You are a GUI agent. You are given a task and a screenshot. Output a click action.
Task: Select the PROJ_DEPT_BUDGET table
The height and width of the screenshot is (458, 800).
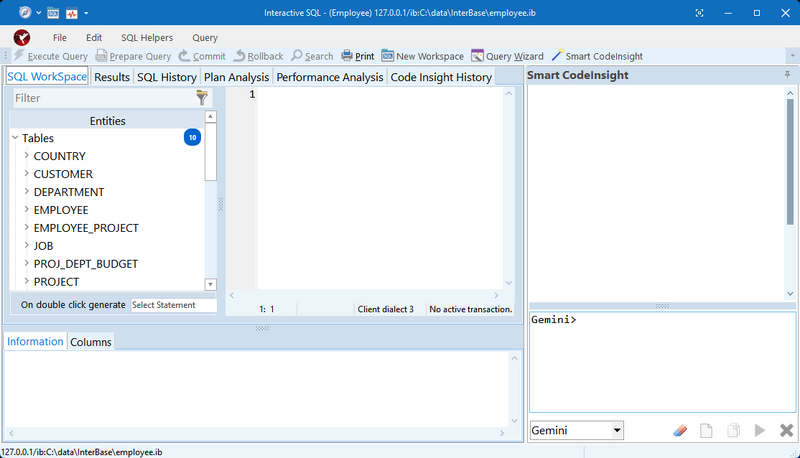click(x=86, y=264)
